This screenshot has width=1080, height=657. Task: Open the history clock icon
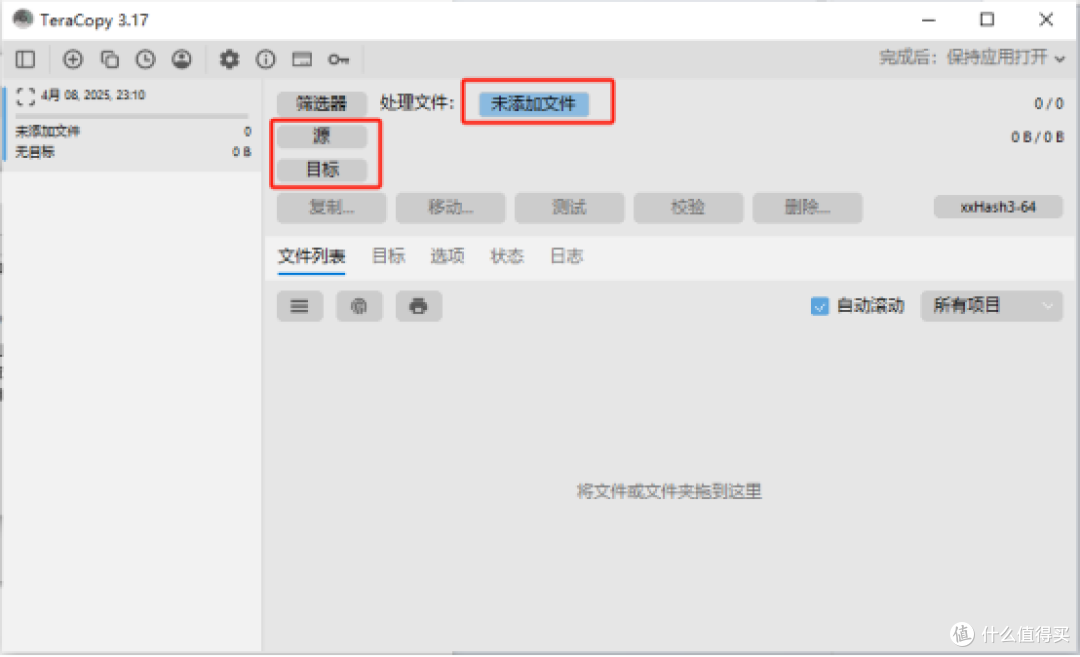pyautogui.click(x=145, y=59)
